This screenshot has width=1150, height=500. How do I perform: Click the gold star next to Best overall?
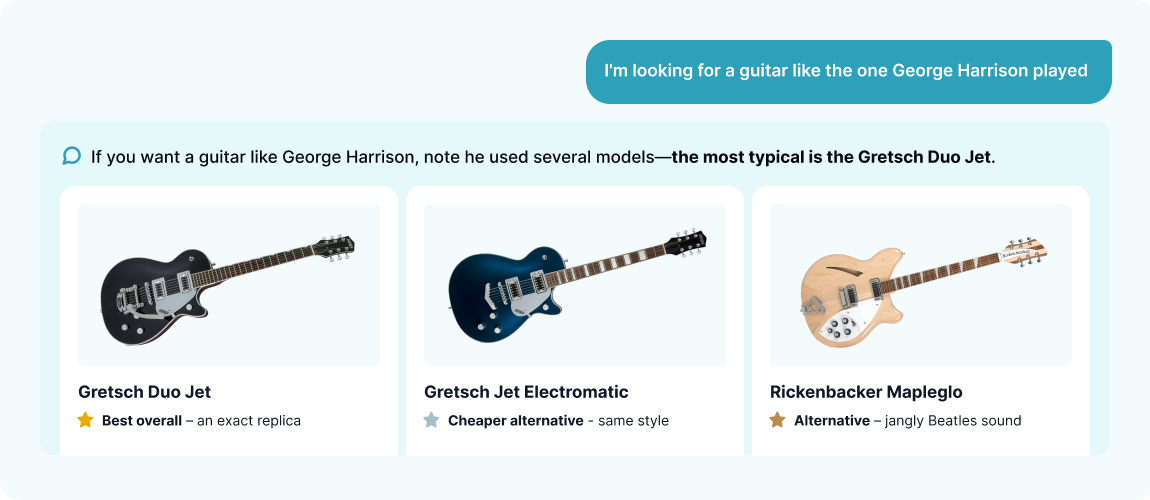pos(86,420)
